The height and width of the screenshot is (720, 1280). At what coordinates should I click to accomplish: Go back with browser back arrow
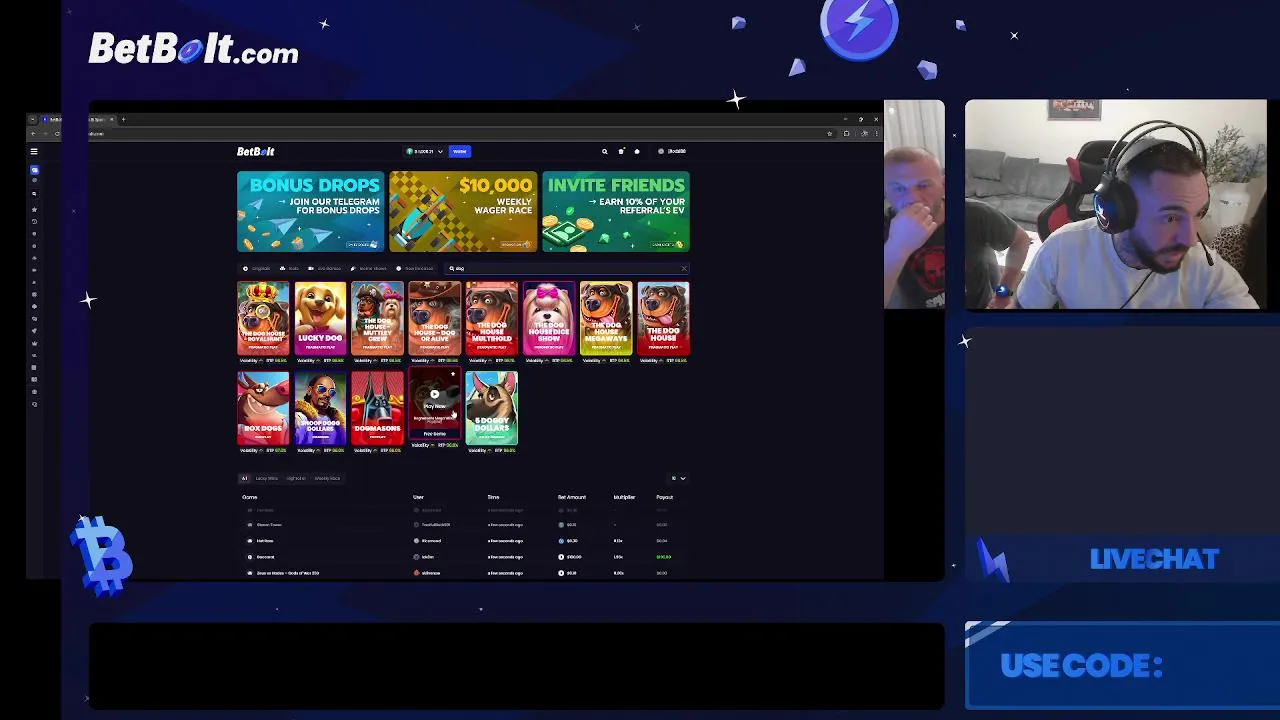tap(33, 134)
